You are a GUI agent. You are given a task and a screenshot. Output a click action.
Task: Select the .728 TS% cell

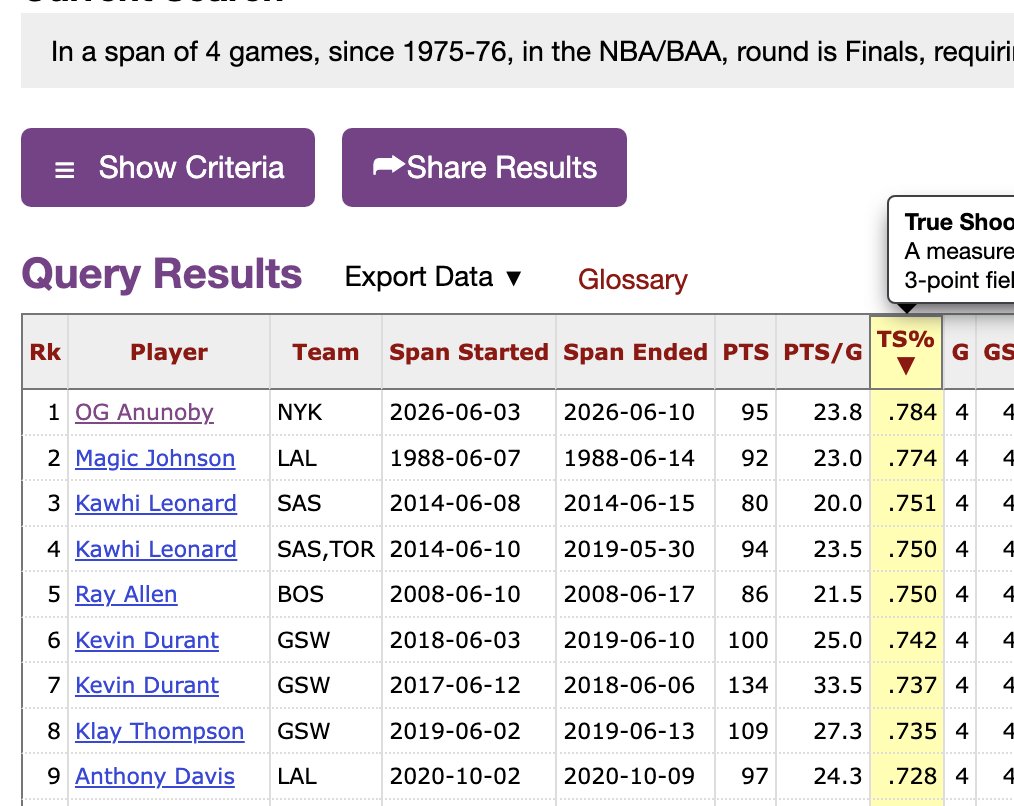(x=907, y=776)
